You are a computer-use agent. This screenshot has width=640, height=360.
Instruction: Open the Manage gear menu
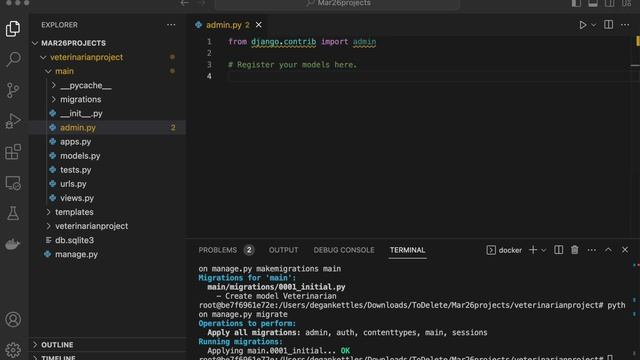coord(13,350)
